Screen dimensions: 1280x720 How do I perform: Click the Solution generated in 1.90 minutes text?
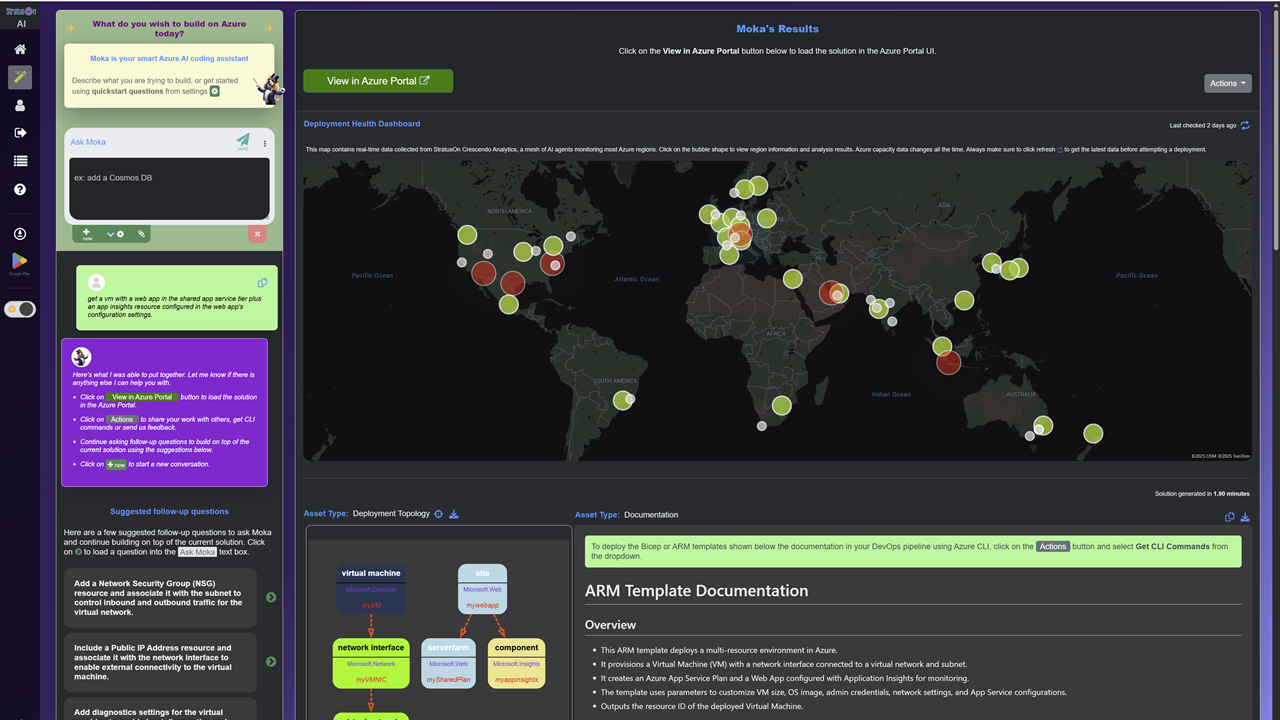pyautogui.click(x=1202, y=493)
